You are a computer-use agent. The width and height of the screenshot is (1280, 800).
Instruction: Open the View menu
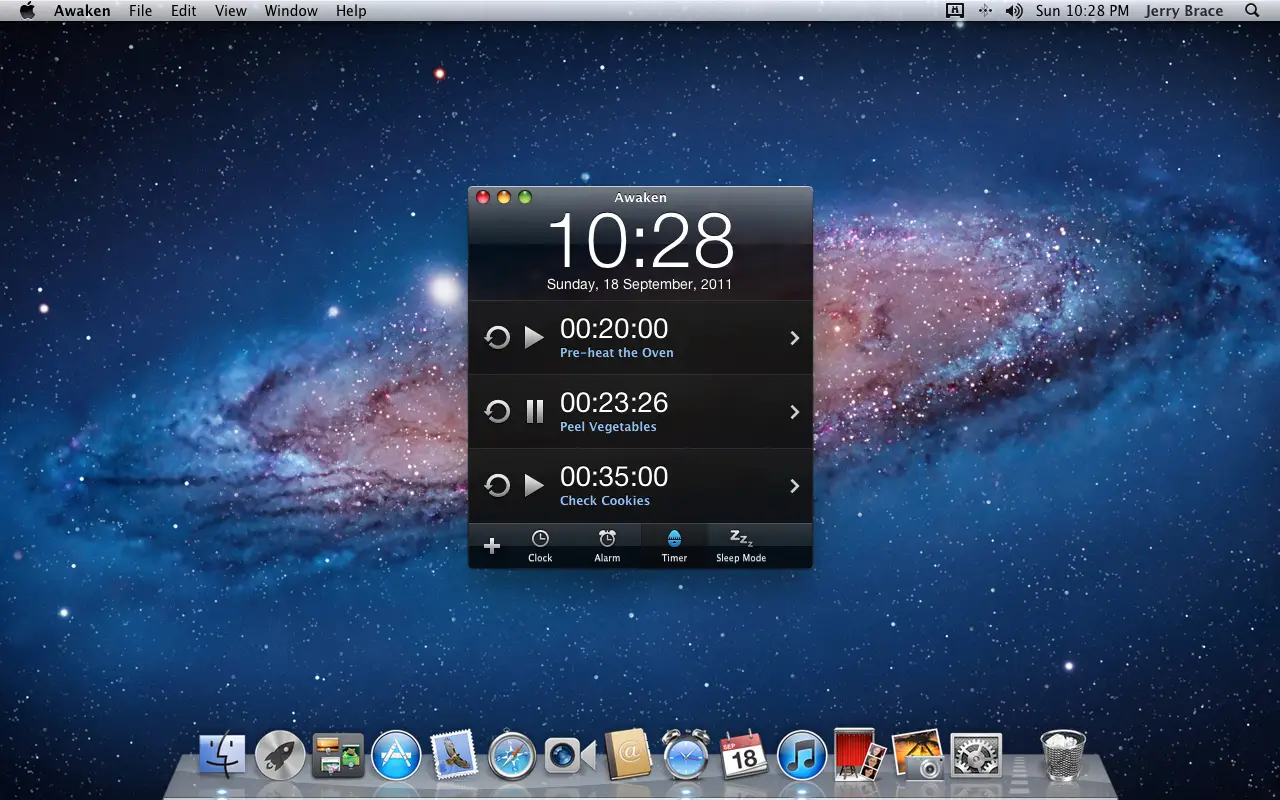[230, 11]
